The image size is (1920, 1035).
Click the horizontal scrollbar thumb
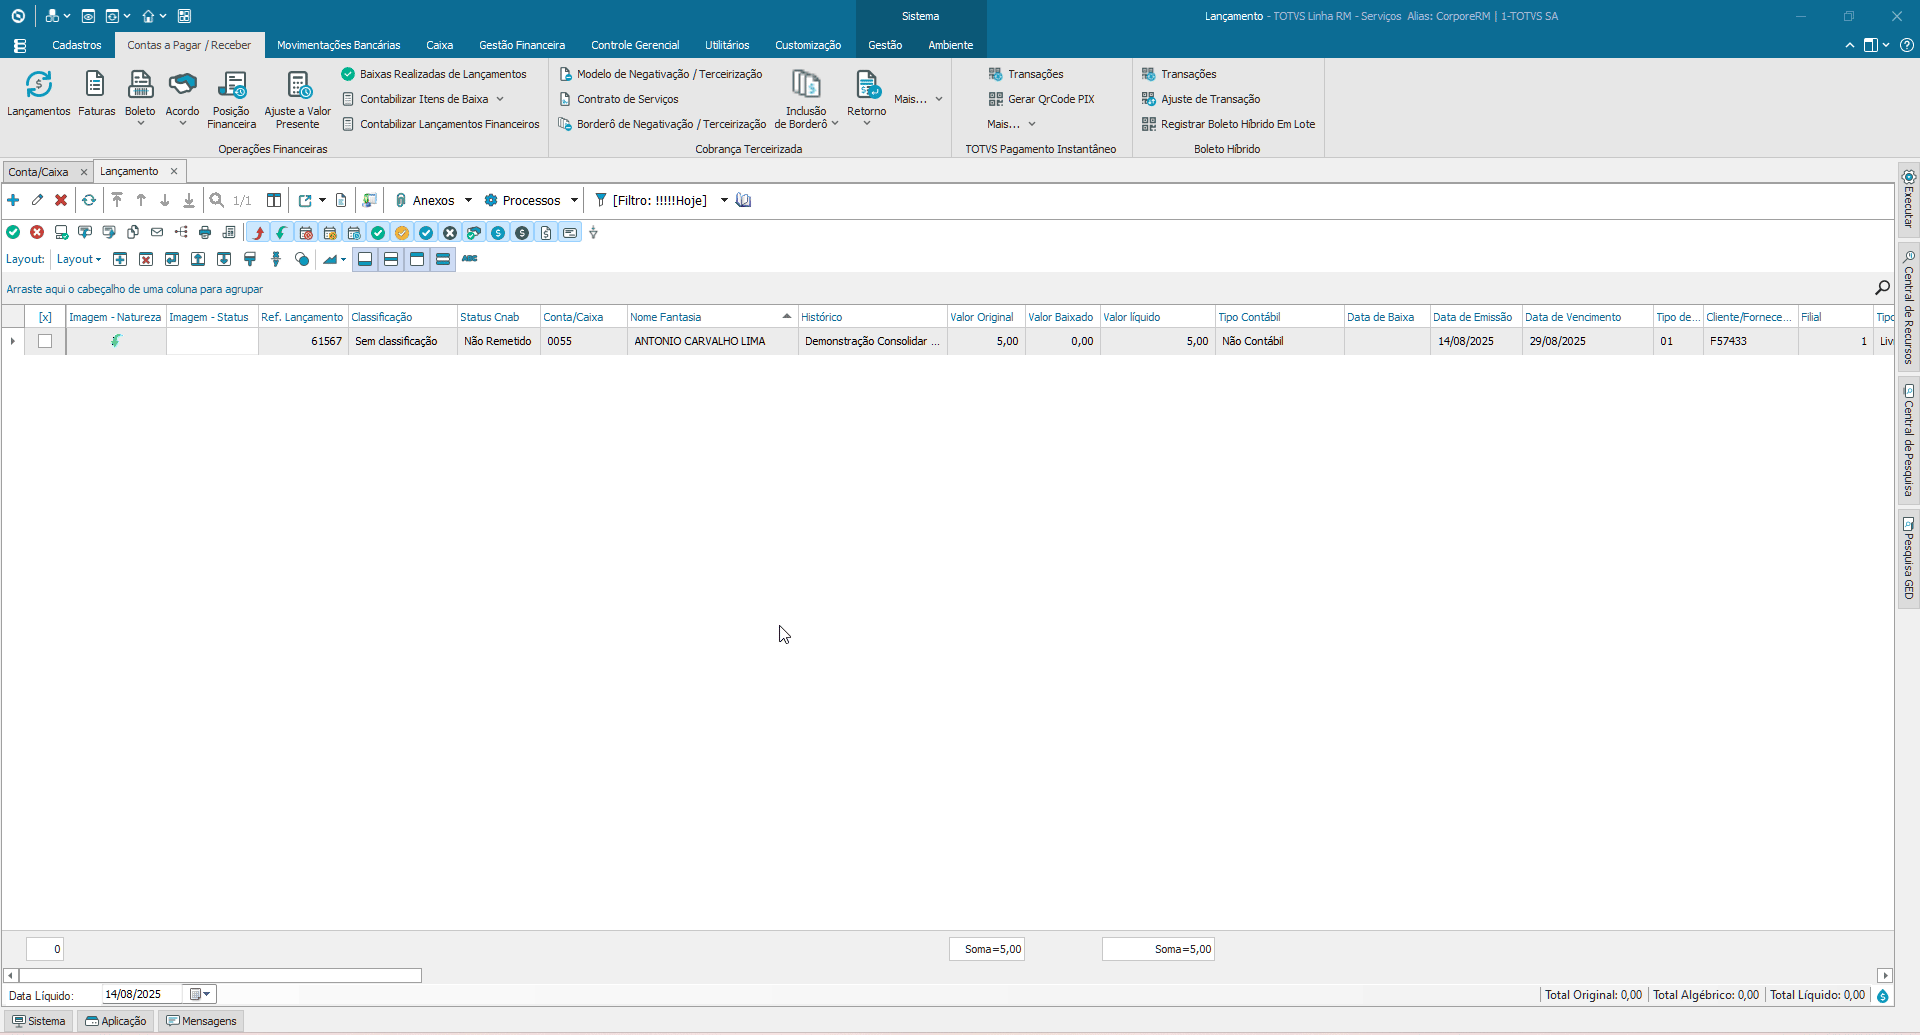click(221, 975)
